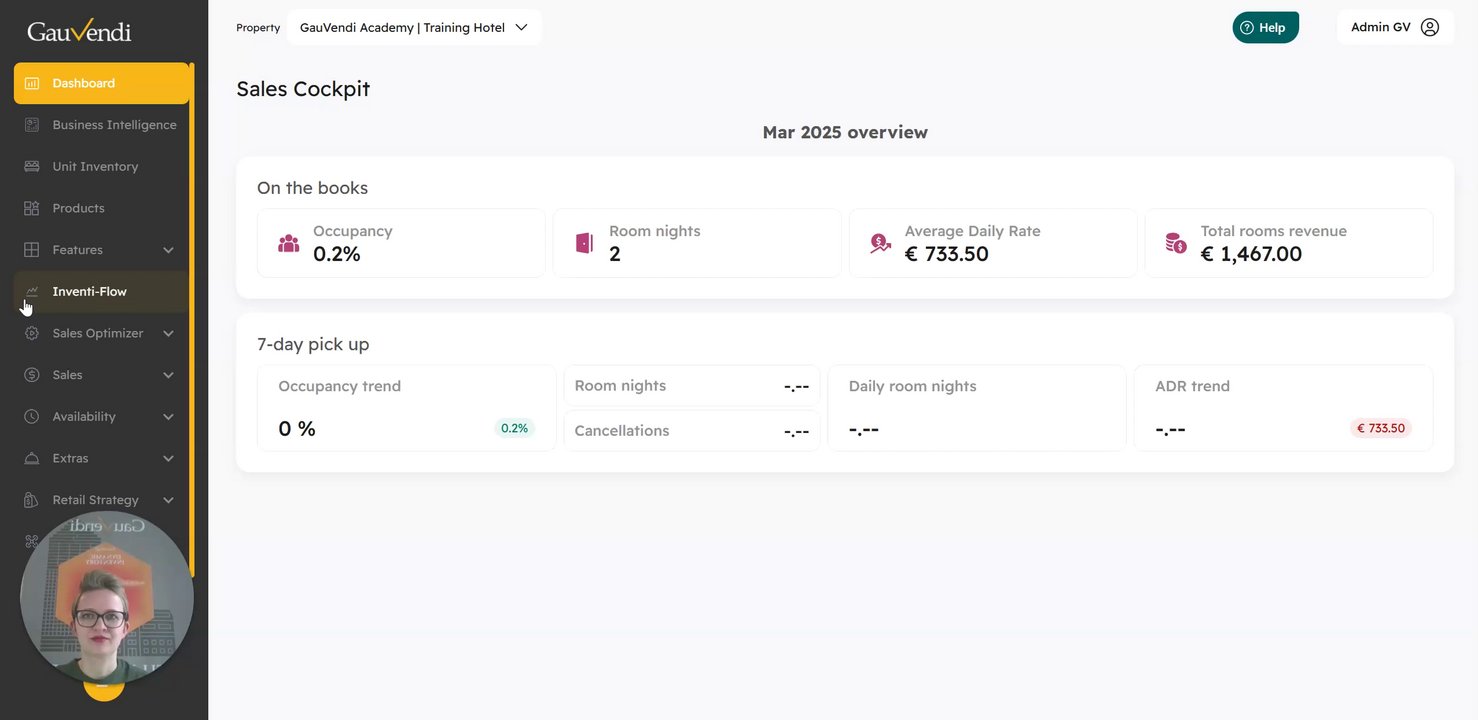This screenshot has width=1478, height=720.
Task: Click the Products icon in sidebar
Action: coord(32,208)
